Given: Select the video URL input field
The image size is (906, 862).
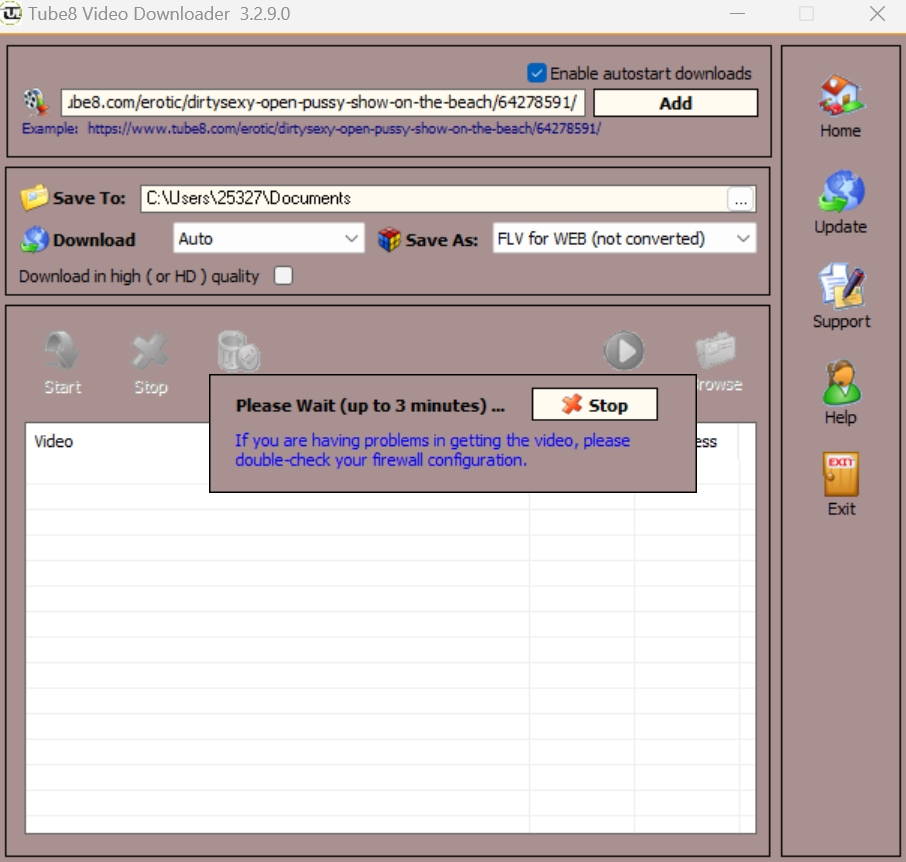Looking at the screenshot, I should tap(320, 103).
